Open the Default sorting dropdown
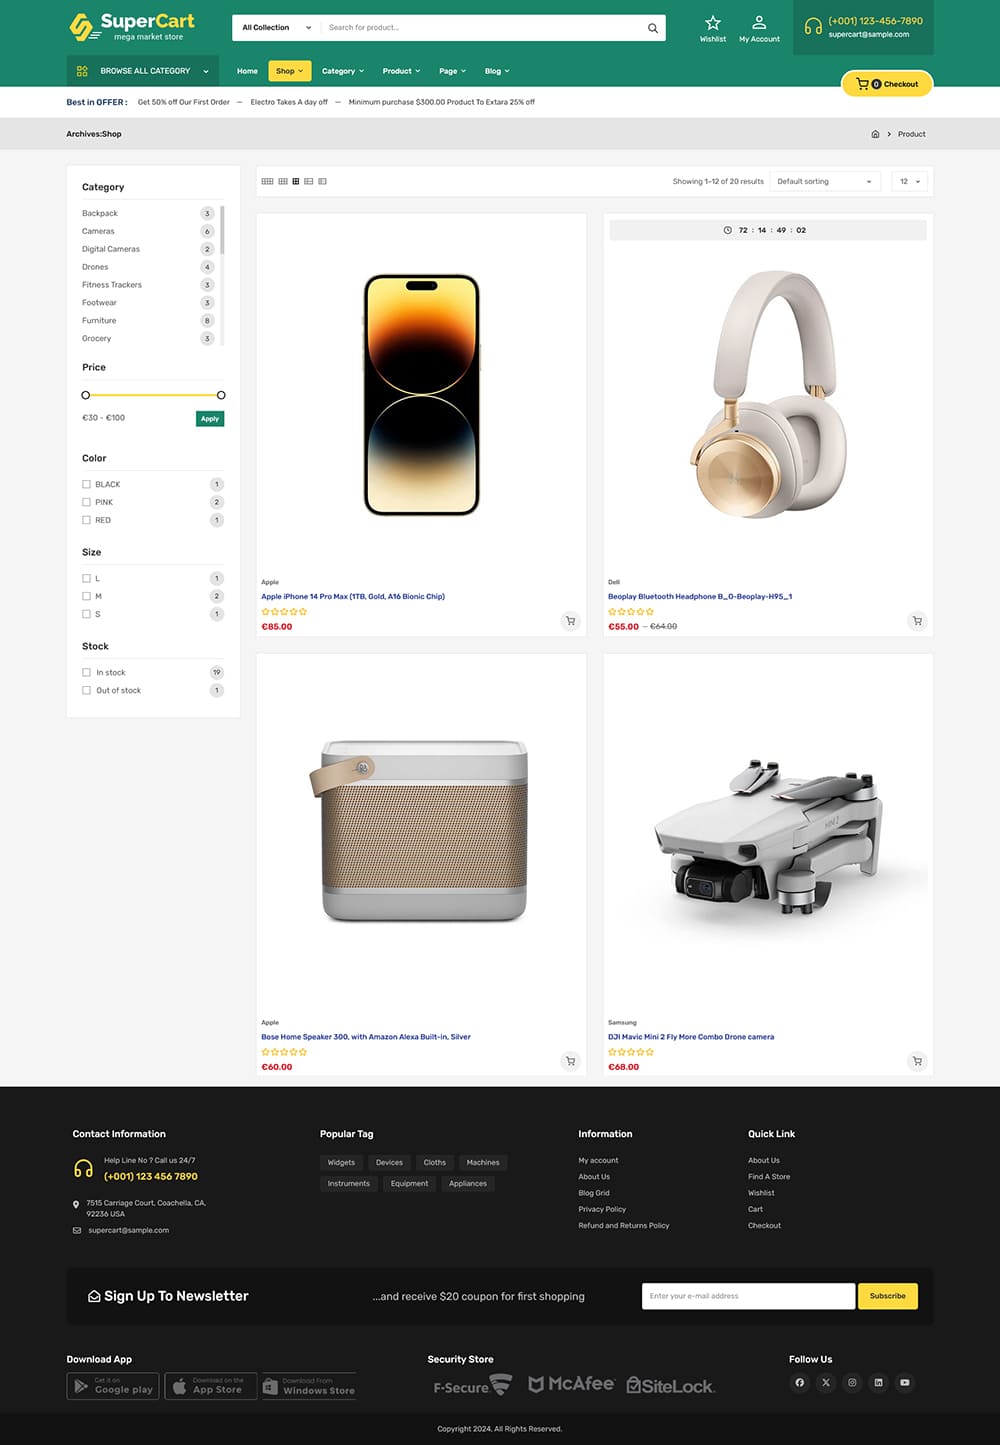This screenshot has height=1445, width=1000. point(825,181)
